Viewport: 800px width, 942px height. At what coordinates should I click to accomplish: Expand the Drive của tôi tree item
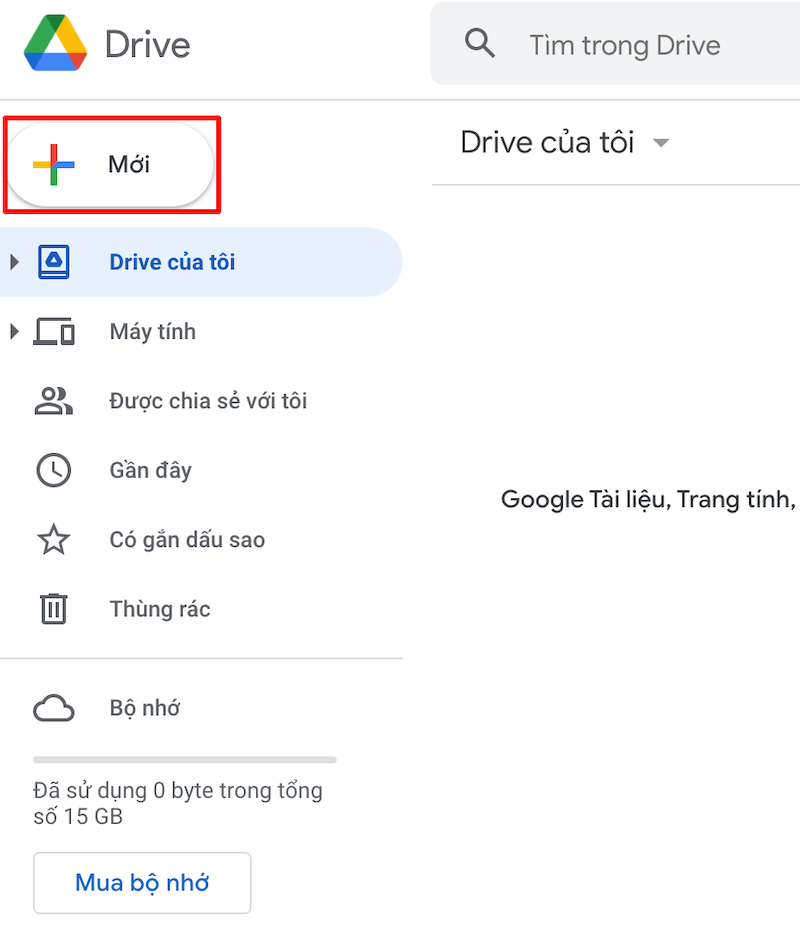pos(14,262)
